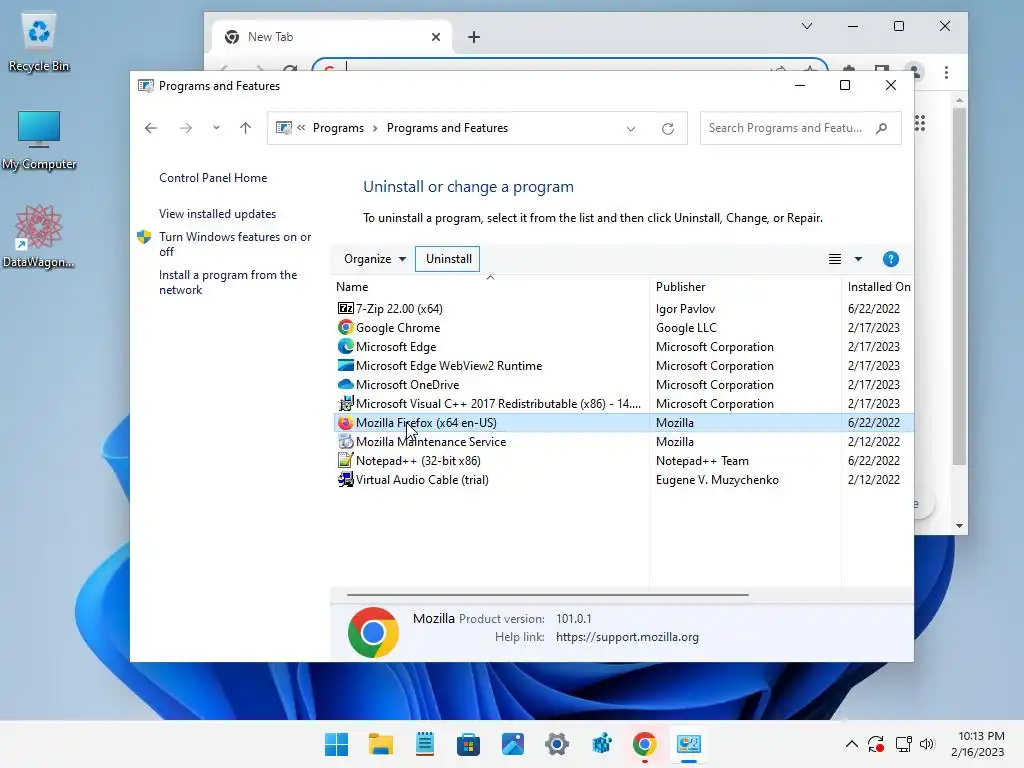Click the horizontal scrollbar of program list
This screenshot has height=768, width=1024.
(x=547, y=595)
